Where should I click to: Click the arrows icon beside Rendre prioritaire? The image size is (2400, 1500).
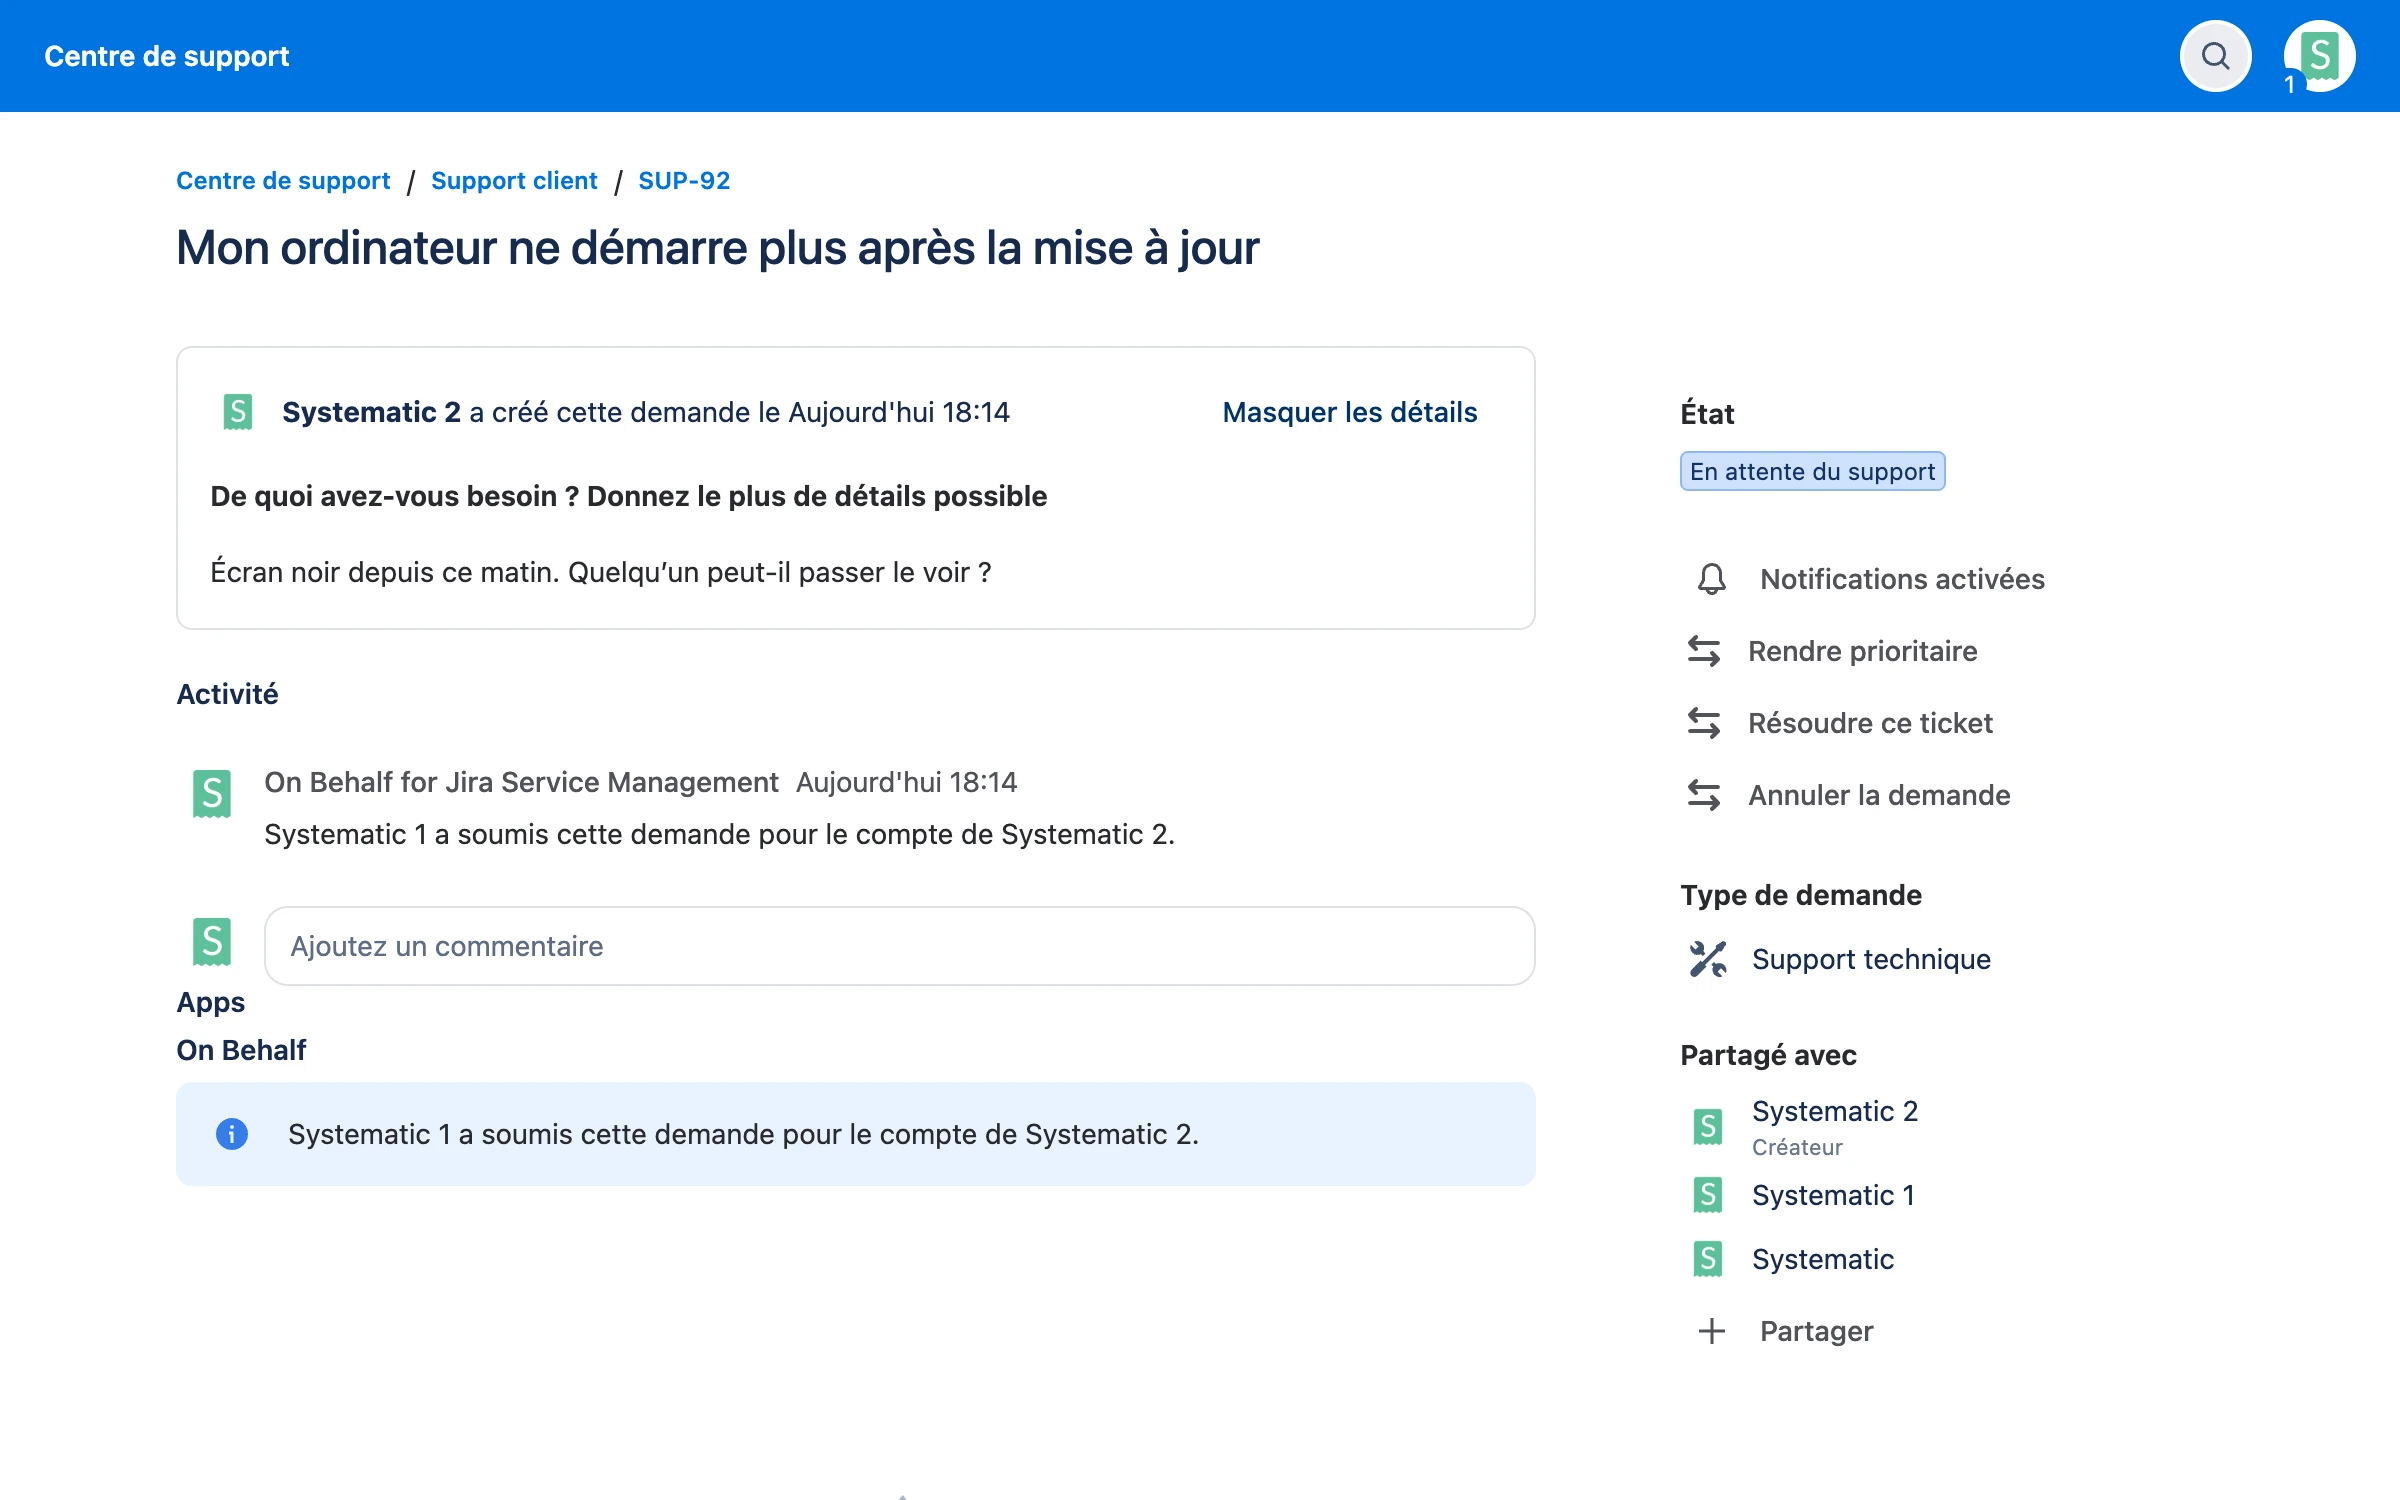[1704, 651]
